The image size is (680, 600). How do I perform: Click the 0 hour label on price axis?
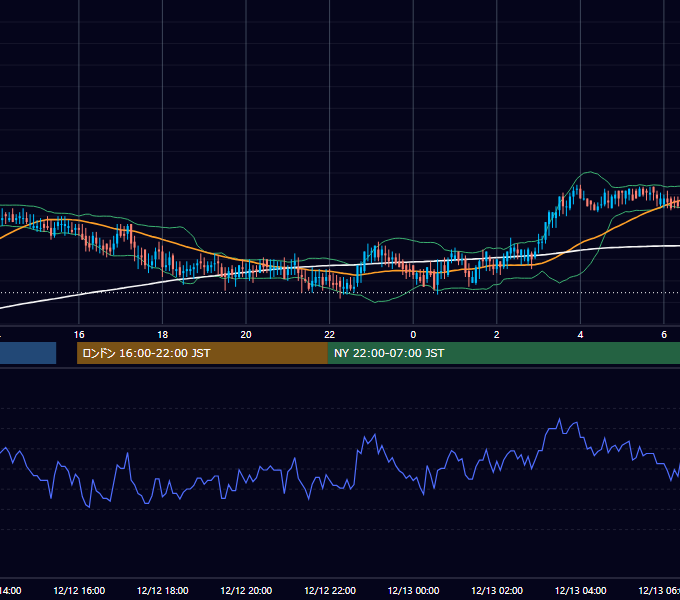pos(413,334)
